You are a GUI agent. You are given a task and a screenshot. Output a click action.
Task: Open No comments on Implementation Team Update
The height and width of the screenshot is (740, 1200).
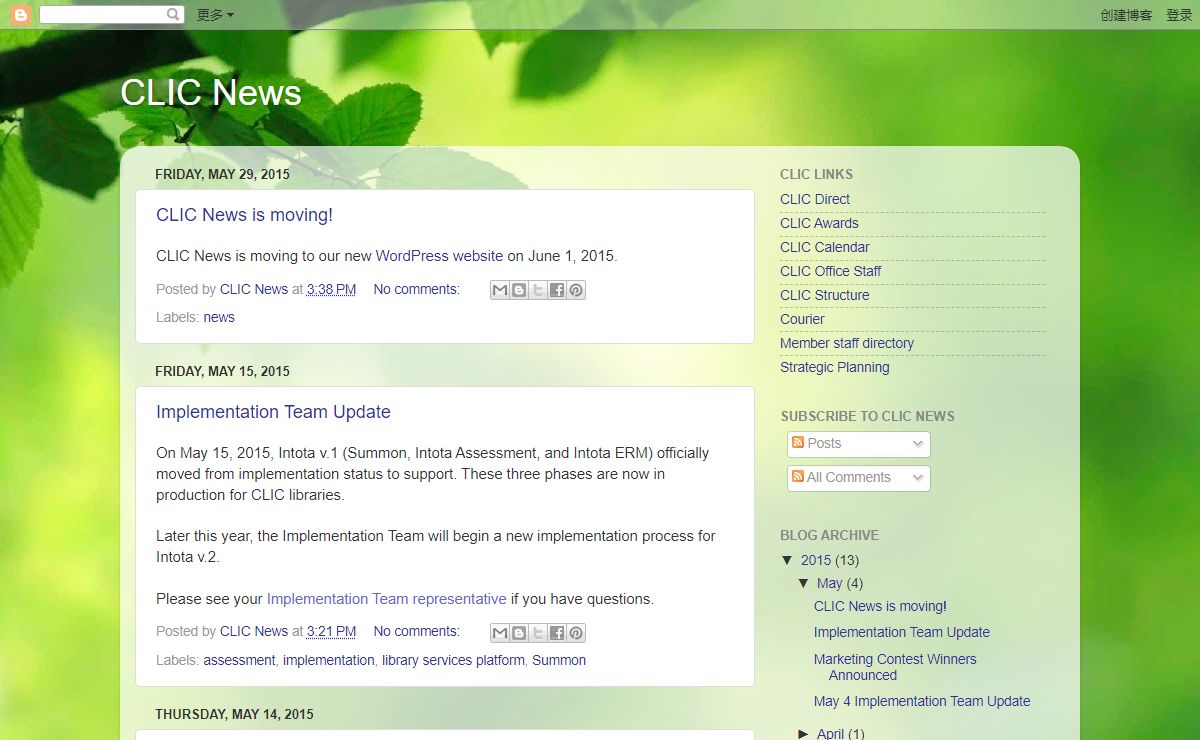[416, 631]
